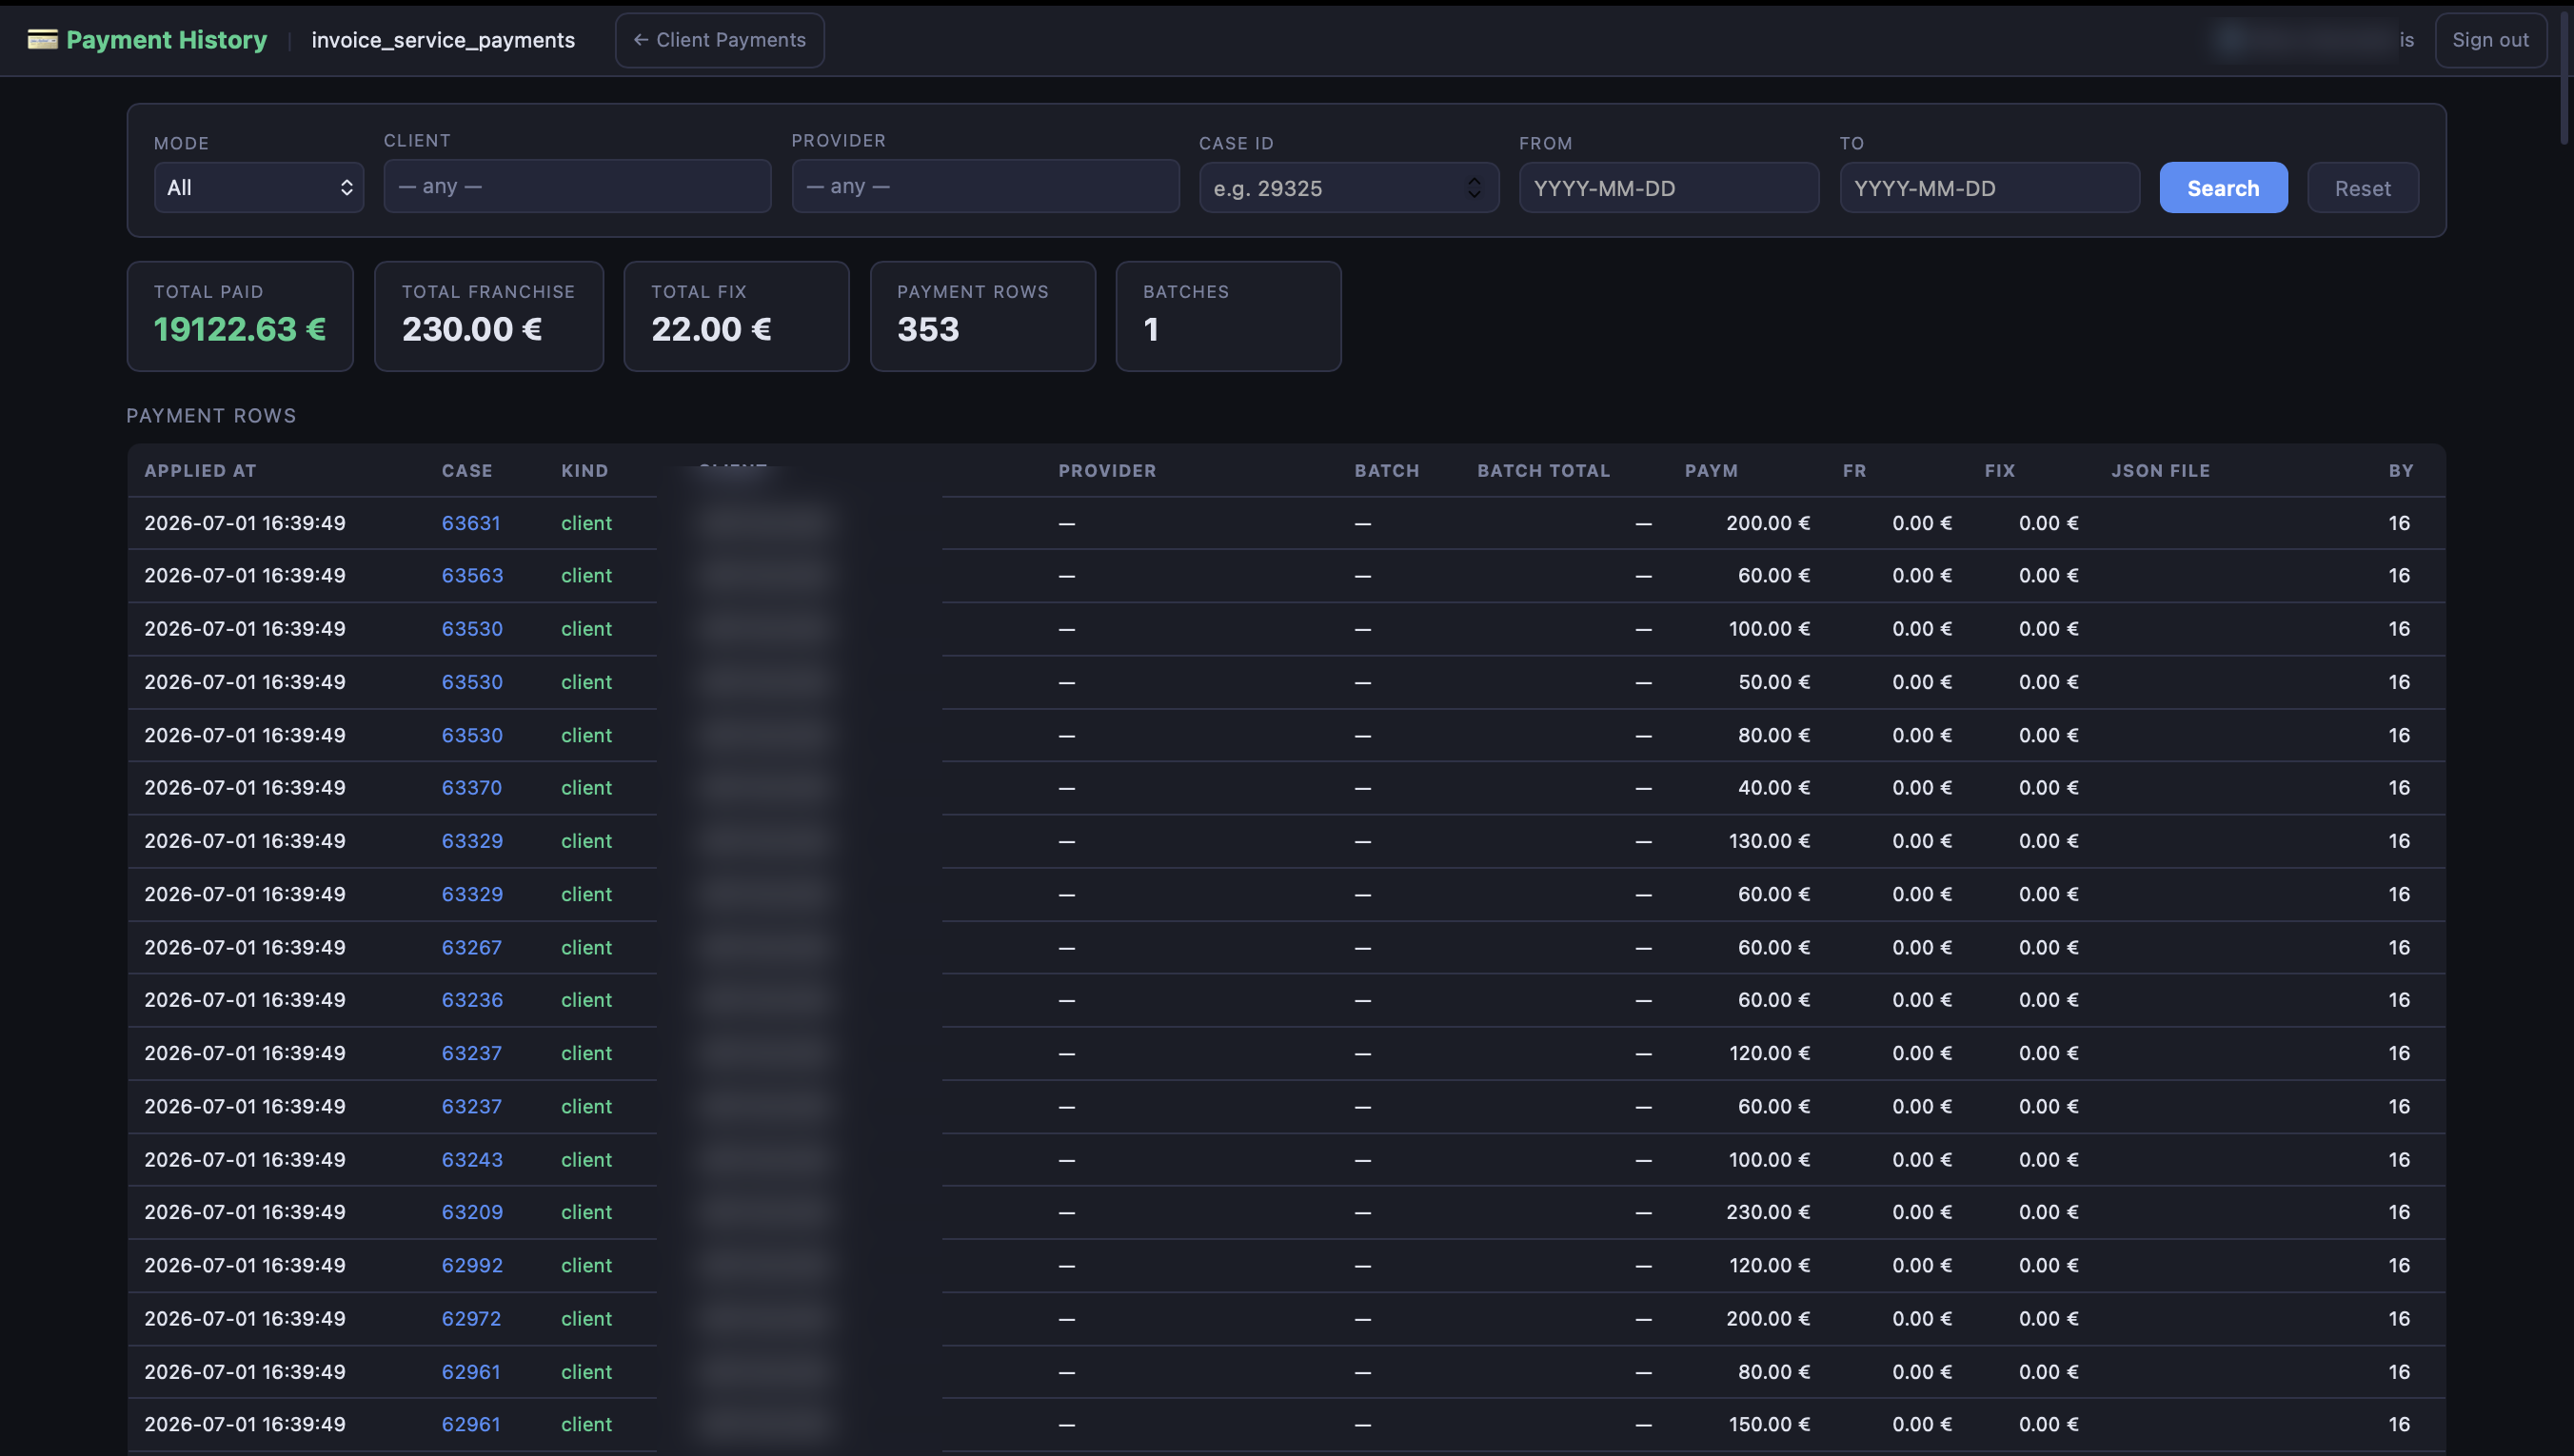
Task: Click the page vertical scrollbar
Action: (x=2567, y=80)
